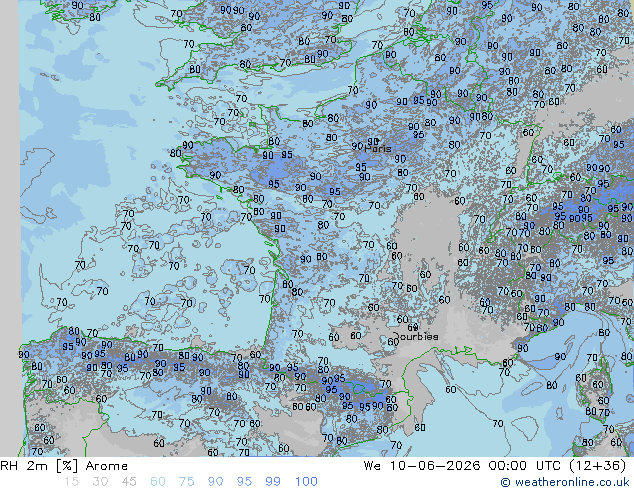Click the copyright symbol before weatheronline
Screen dimensions: 634x490
click(505, 482)
